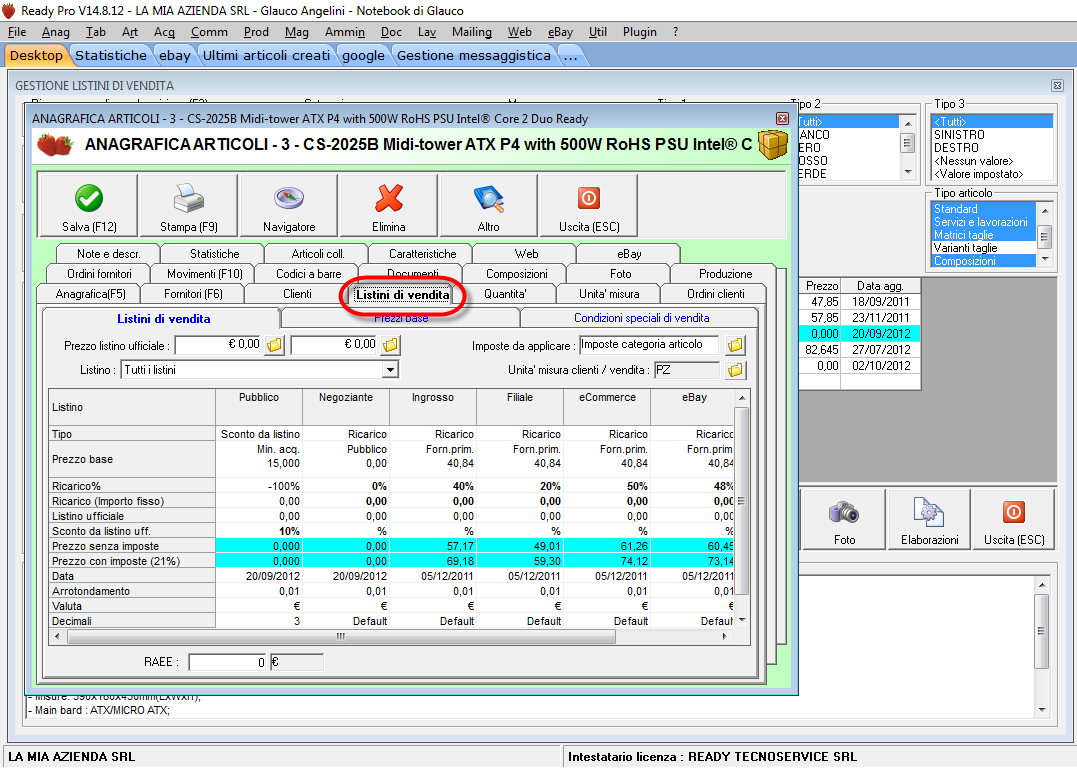Open the Condizioni speciali di vendita tab

tap(641, 318)
